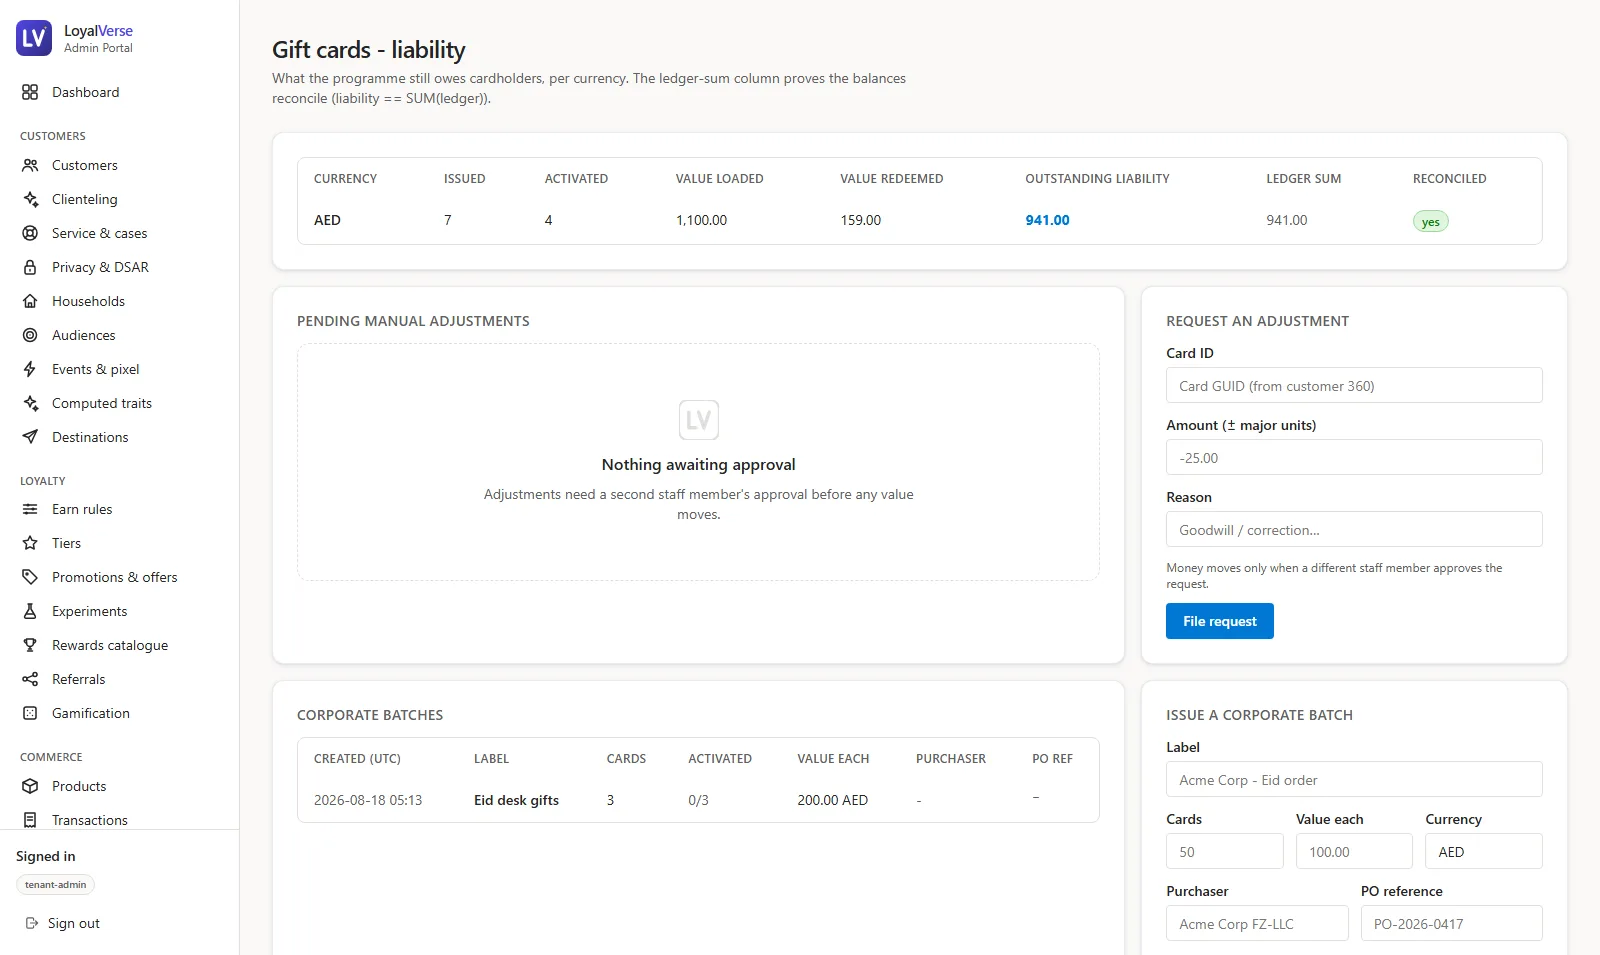The width and height of the screenshot is (1600, 955).
Task: Click the reconciled 'yes' badge
Action: [1430, 222]
